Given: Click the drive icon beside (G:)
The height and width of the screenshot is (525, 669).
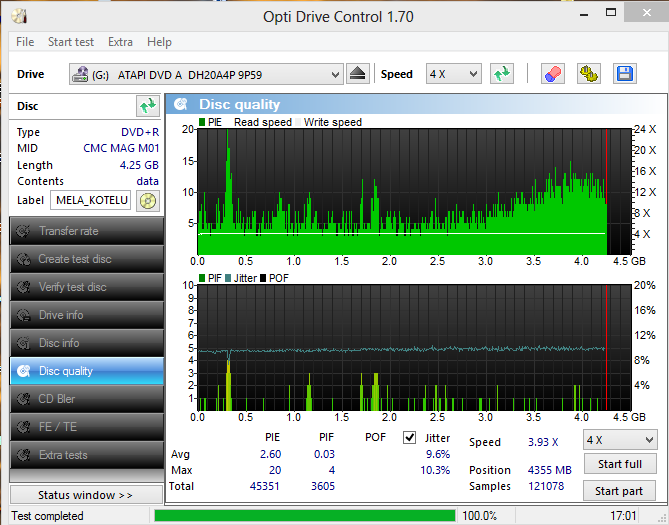Looking at the screenshot, I should tap(80, 75).
